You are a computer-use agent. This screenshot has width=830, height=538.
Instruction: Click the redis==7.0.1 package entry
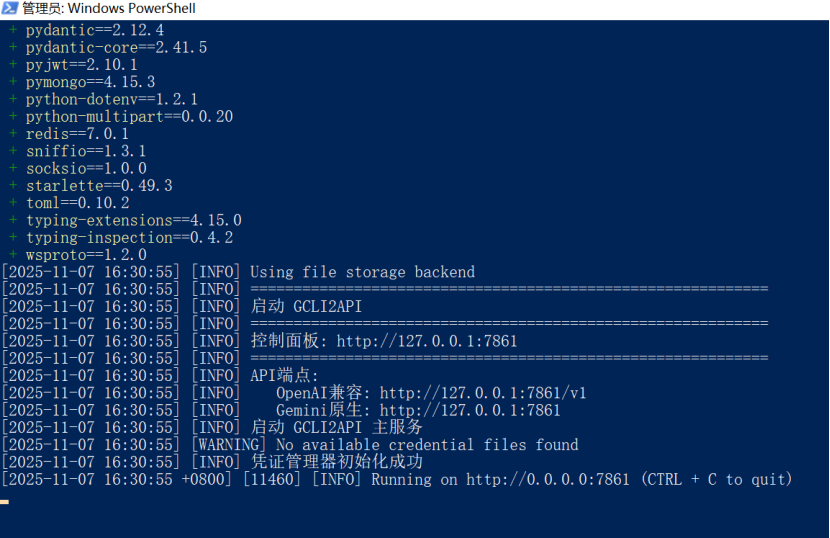coord(77,134)
